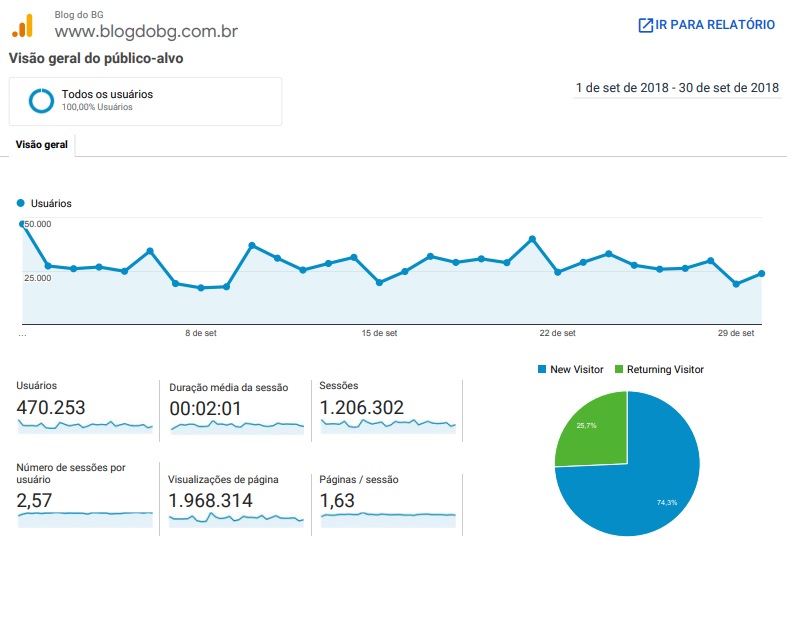This screenshot has height=628, width=787.
Task: Open the date range 1 de set 2018 selector
Action: (x=677, y=88)
